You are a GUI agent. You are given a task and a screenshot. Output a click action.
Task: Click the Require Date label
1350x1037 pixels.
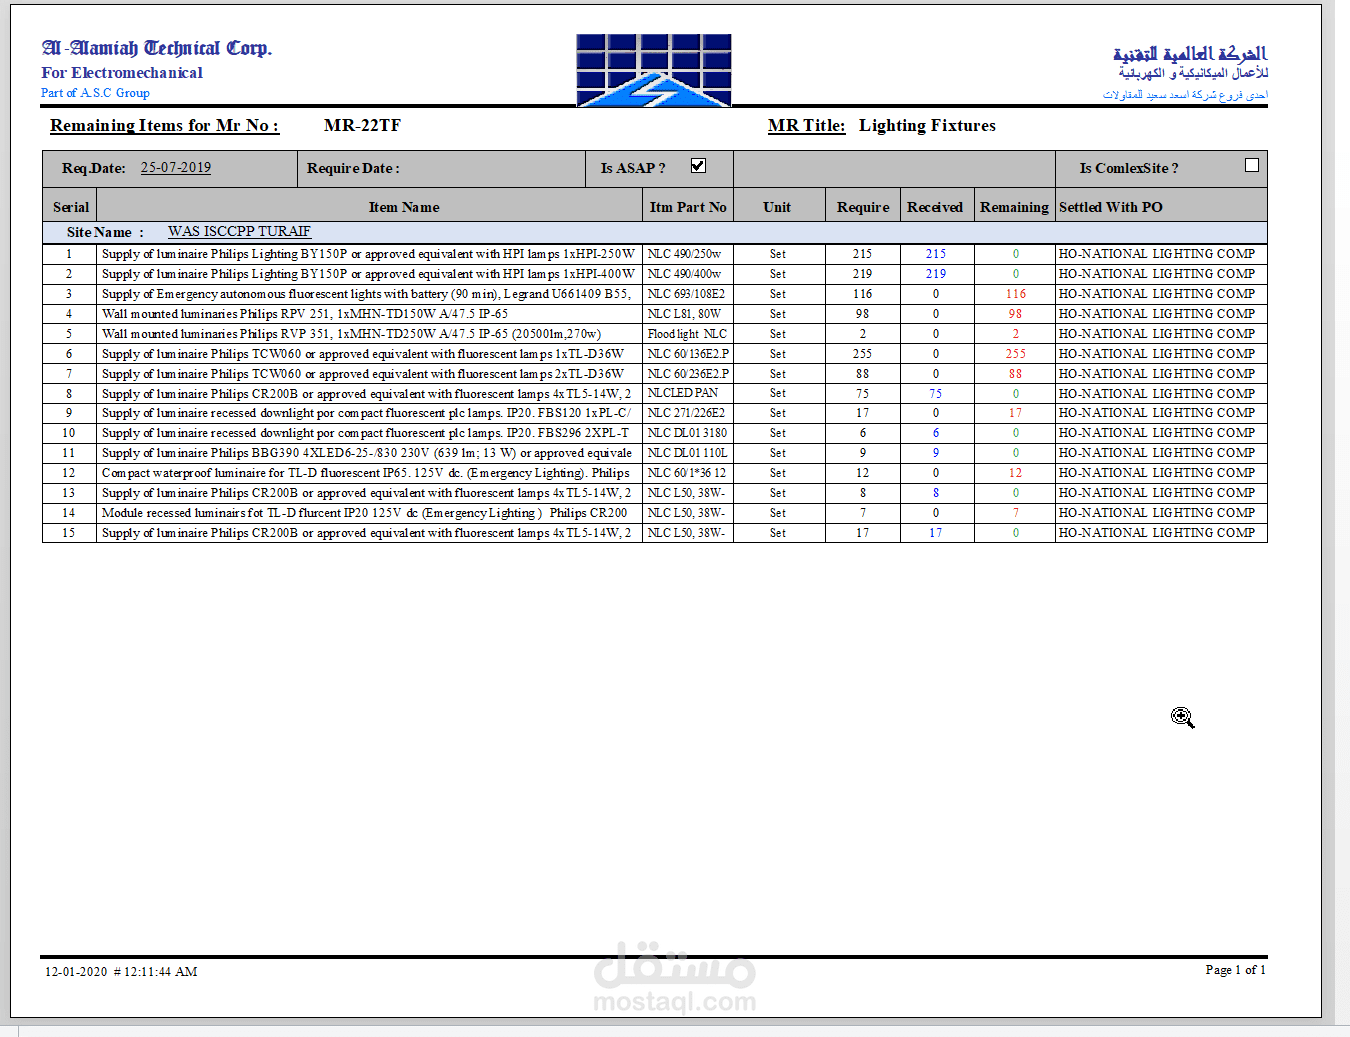tap(353, 168)
